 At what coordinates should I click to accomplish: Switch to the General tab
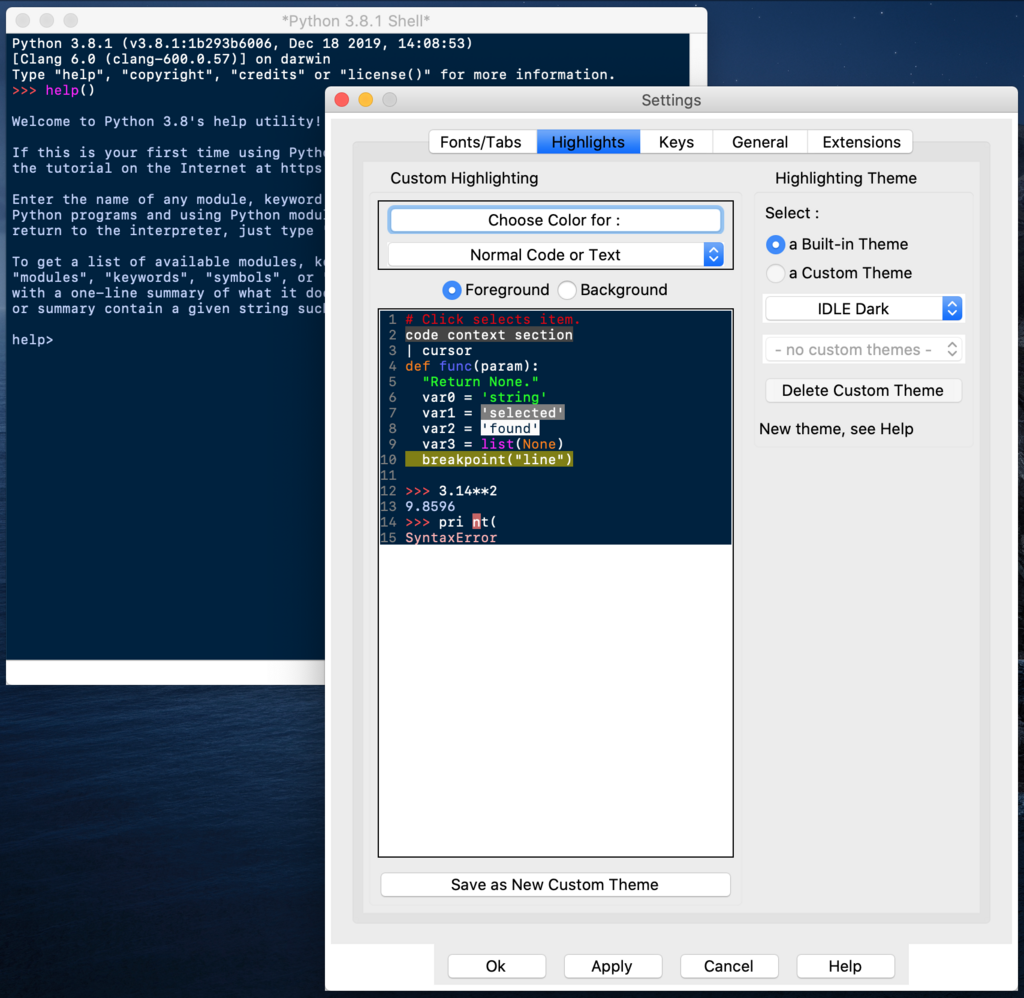point(760,142)
